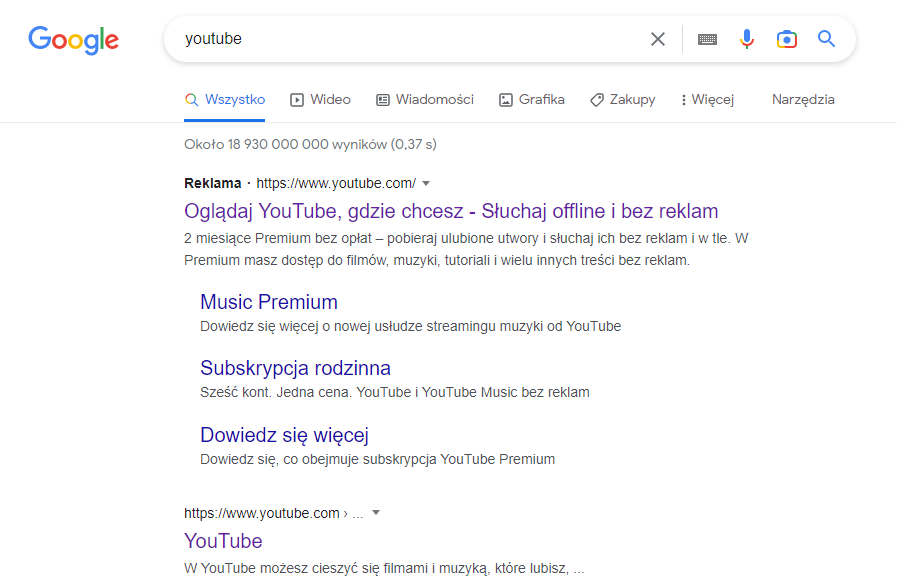Open the on-screen keyboard icon
Screen dimensions: 897x584
(x=707, y=39)
